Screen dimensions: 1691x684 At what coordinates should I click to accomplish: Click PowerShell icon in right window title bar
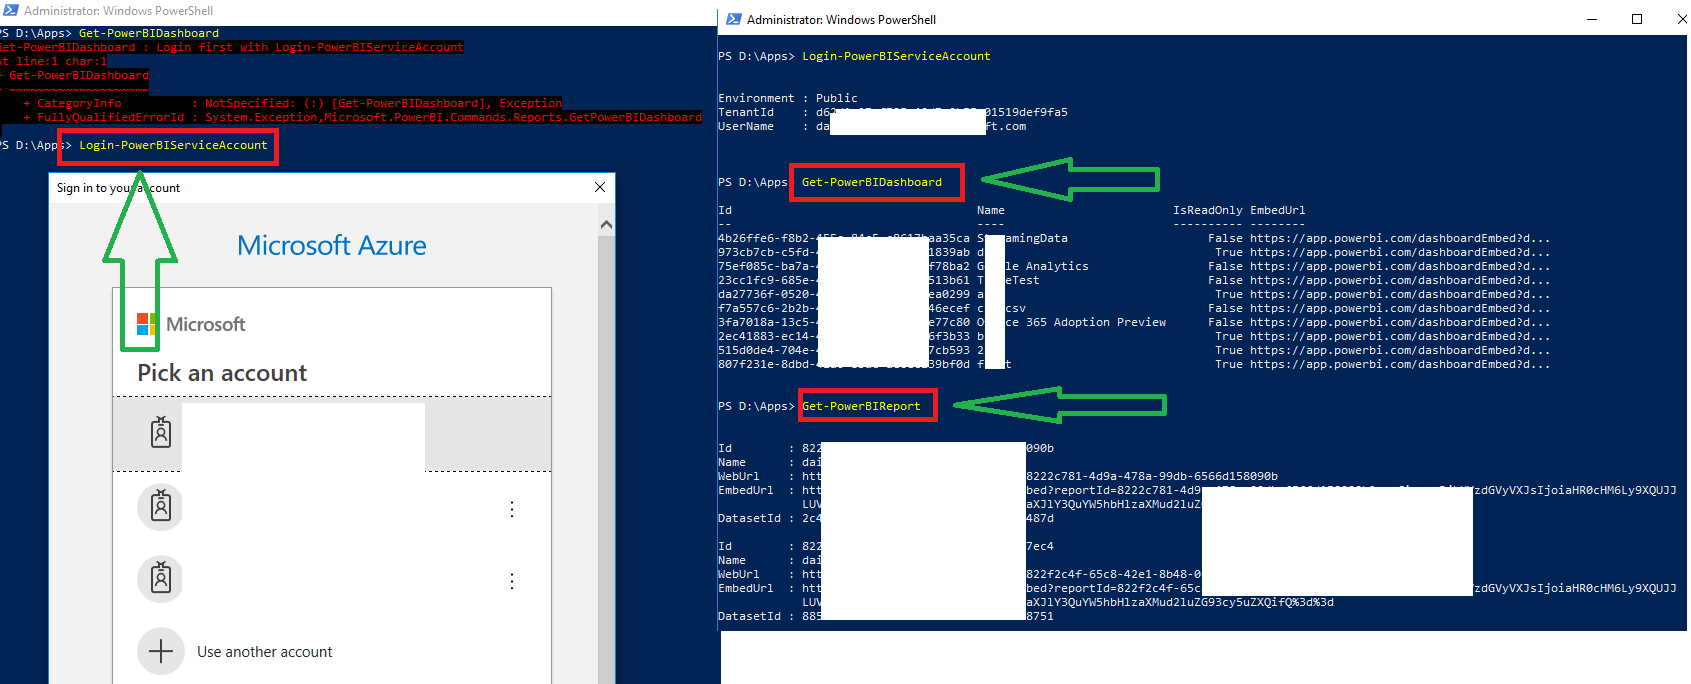tap(734, 19)
